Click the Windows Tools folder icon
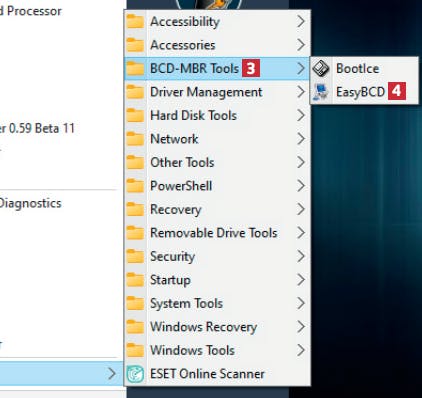The image size is (422, 398). point(135,350)
